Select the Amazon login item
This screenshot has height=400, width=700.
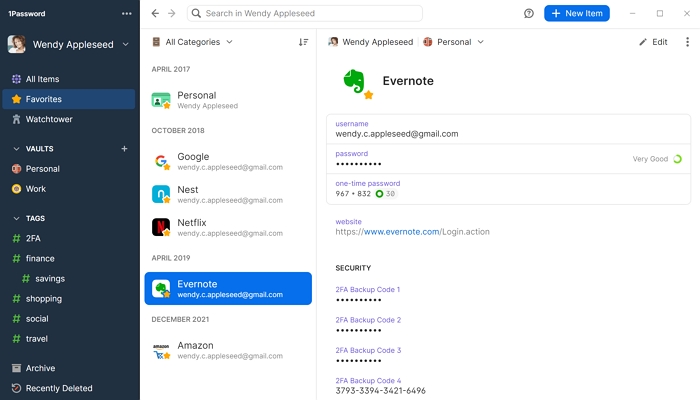228,350
